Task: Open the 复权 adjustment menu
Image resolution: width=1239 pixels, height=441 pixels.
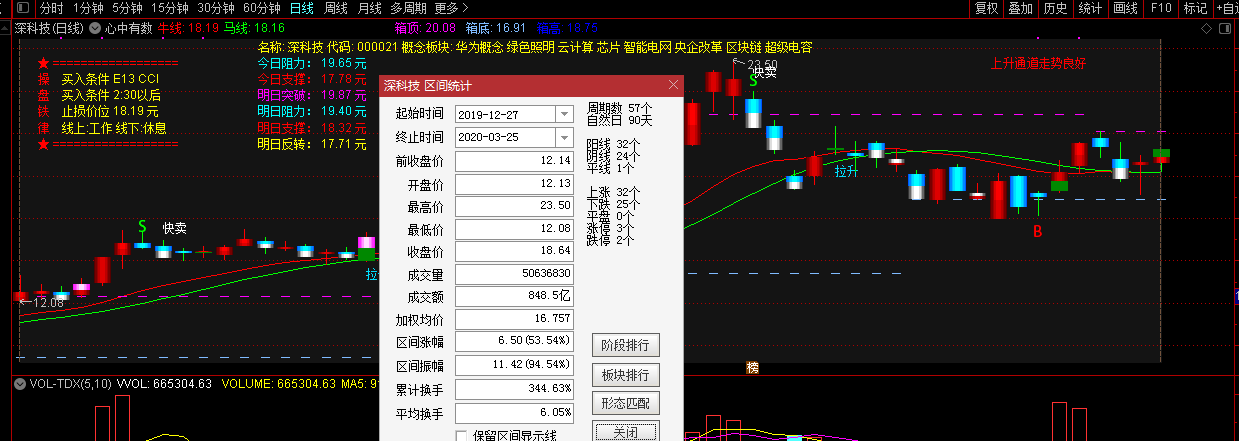Action: 987,8
